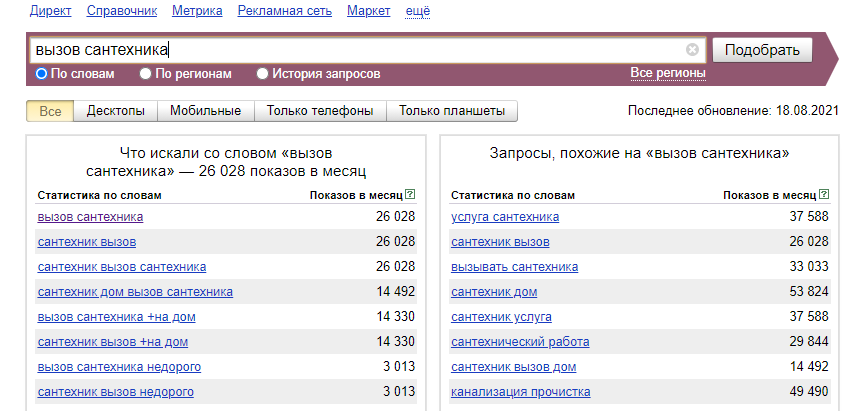Click right Статистика по словам header
Viewport: 849px width, 411px height.
click(x=513, y=195)
